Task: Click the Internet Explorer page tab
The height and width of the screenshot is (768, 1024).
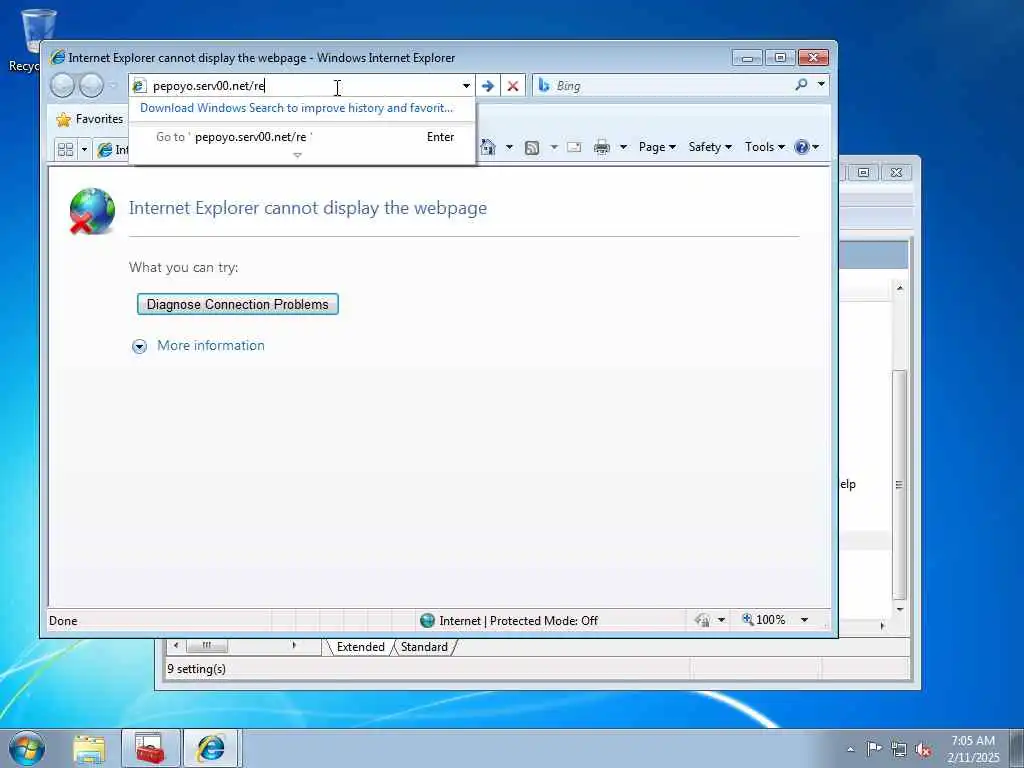Action: click(112, 150)
